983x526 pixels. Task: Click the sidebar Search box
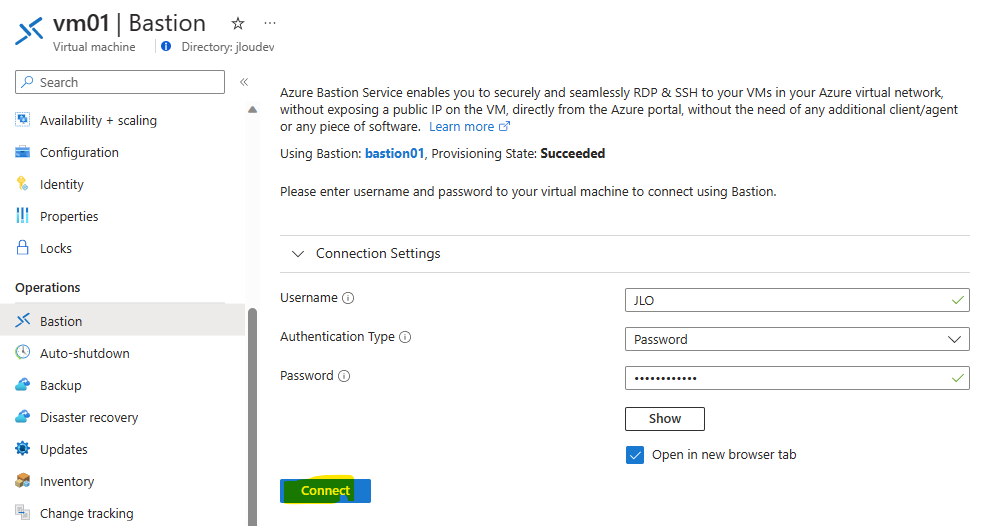click(120, 82)
